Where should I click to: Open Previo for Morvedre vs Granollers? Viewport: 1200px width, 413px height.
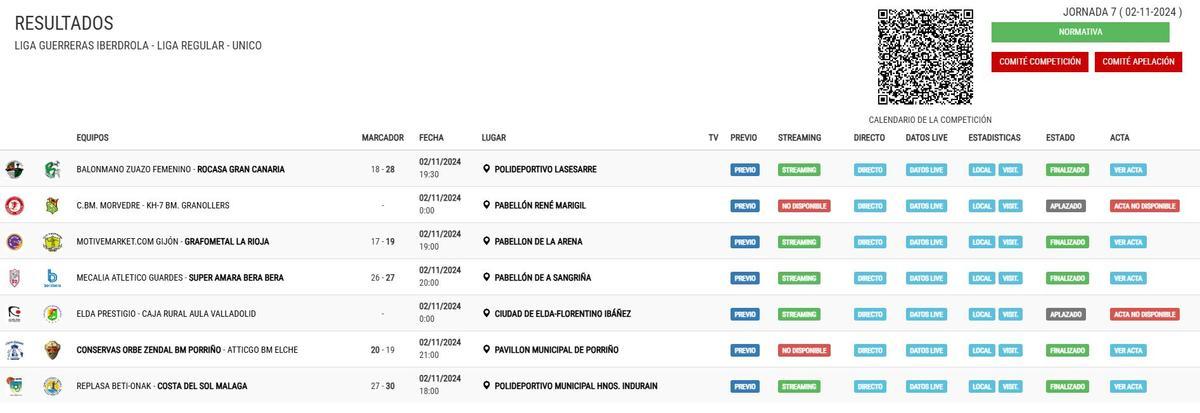[744, 206]
